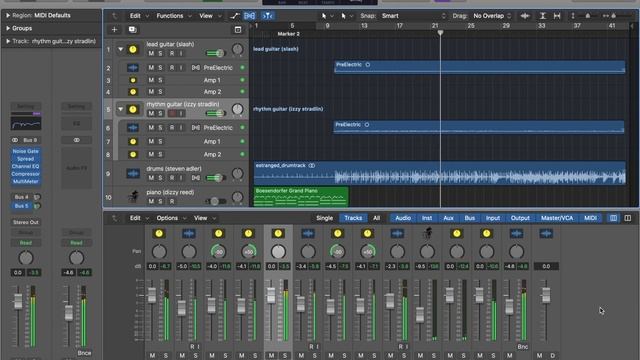Click the Noise Gate plug-in slot
Viewport: 640px width, 360px height.
(x=25, y=151)
